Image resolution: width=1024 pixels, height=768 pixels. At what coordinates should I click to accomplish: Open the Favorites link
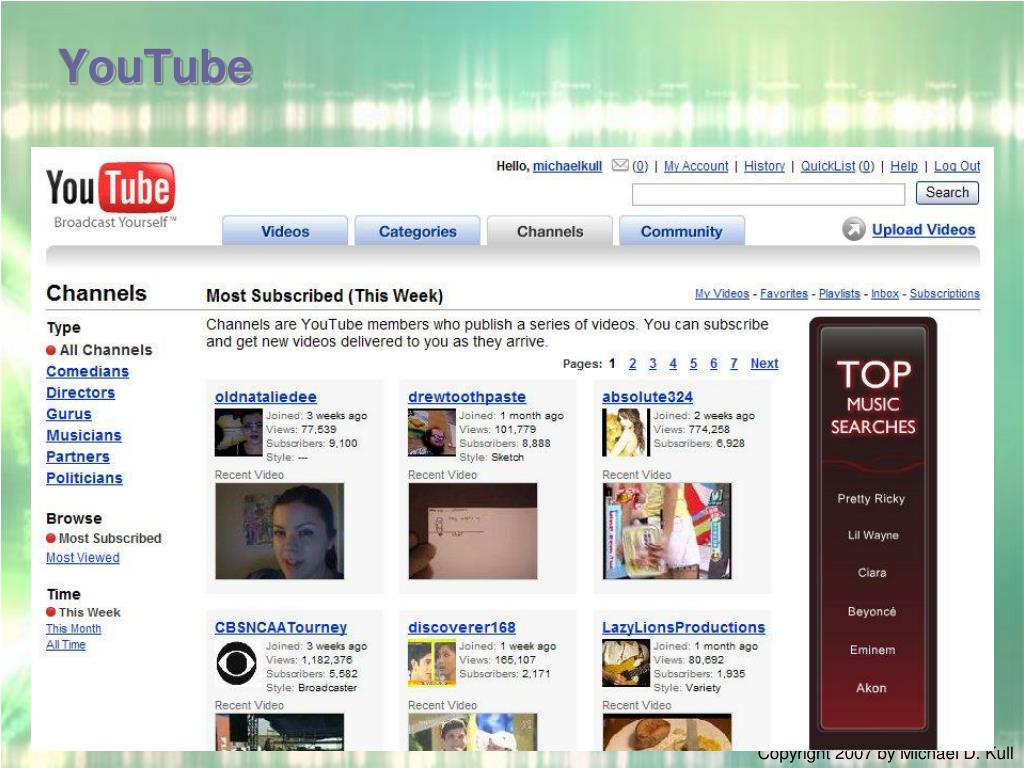(784, 294)
